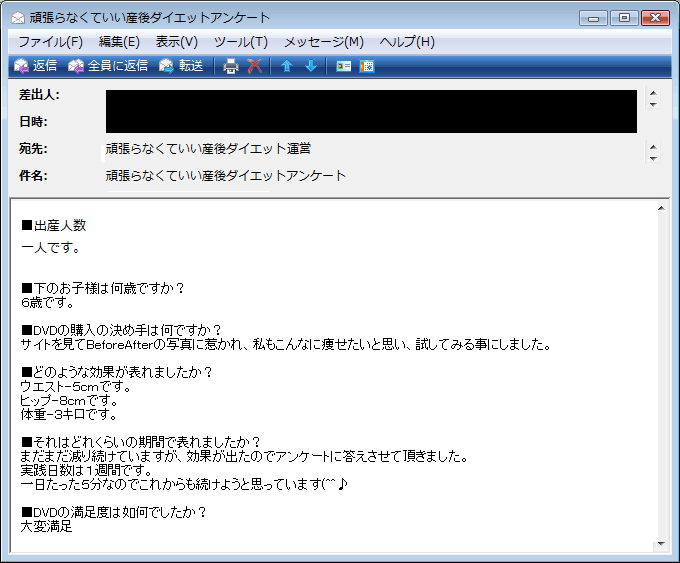The height and width of the screenshot is (563, 680).
Task: Open the ツール(T) menu
Action: click(x=241, y=42)
